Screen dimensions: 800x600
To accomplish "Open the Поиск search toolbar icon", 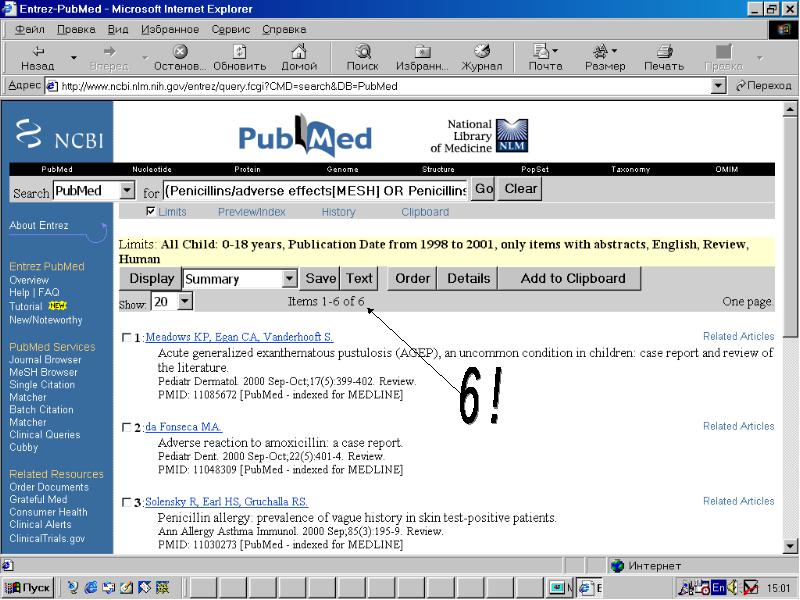I will 363,51.
